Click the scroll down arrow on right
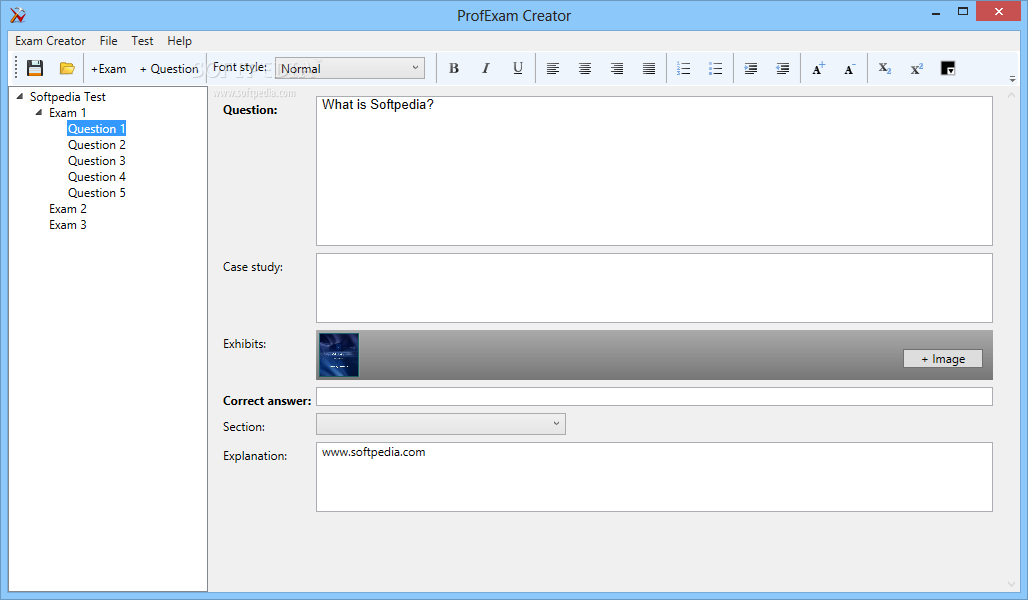1028x600 pixels. pyautogui.click(x=1011, y=584)
